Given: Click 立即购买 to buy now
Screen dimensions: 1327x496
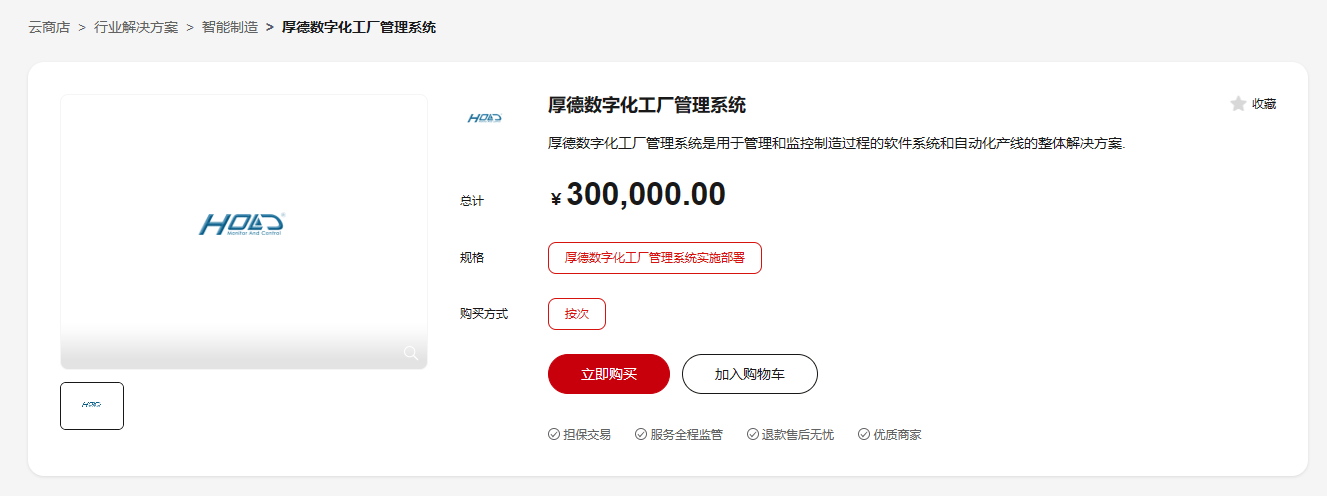Looking at the screenshot, I should tap(609, 374).
